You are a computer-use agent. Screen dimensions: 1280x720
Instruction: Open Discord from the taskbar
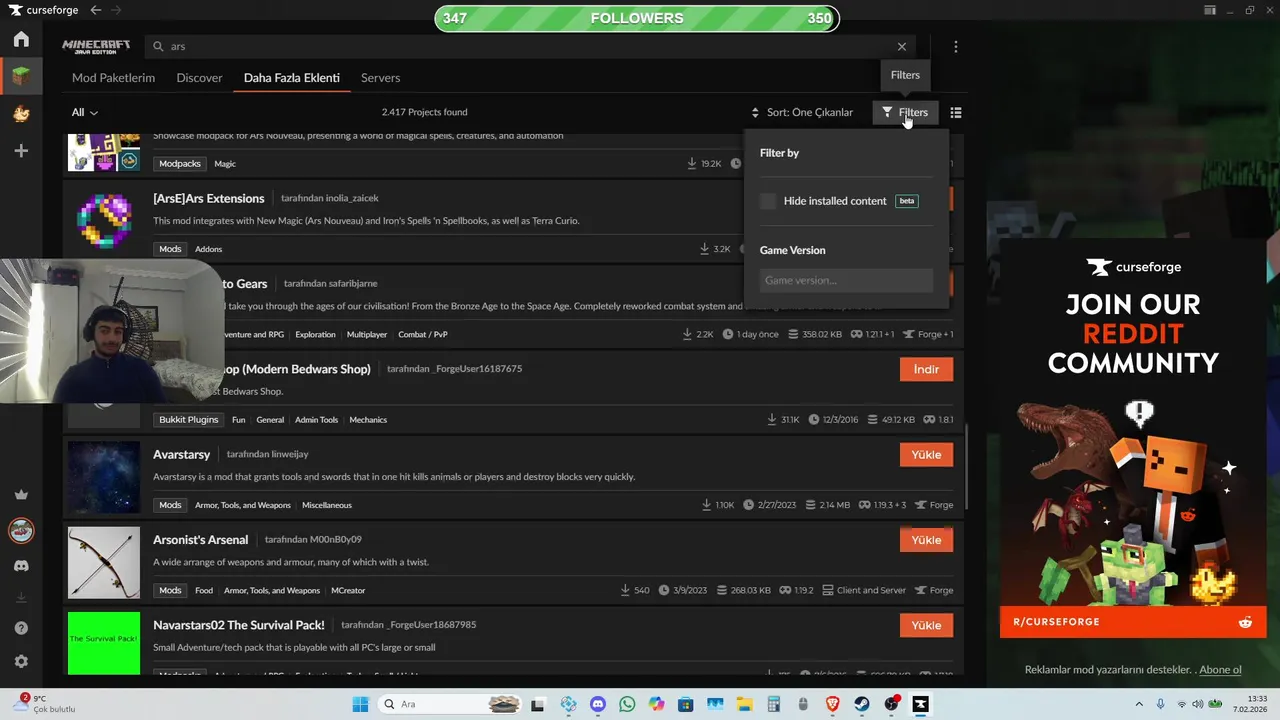tap(598, 704)
